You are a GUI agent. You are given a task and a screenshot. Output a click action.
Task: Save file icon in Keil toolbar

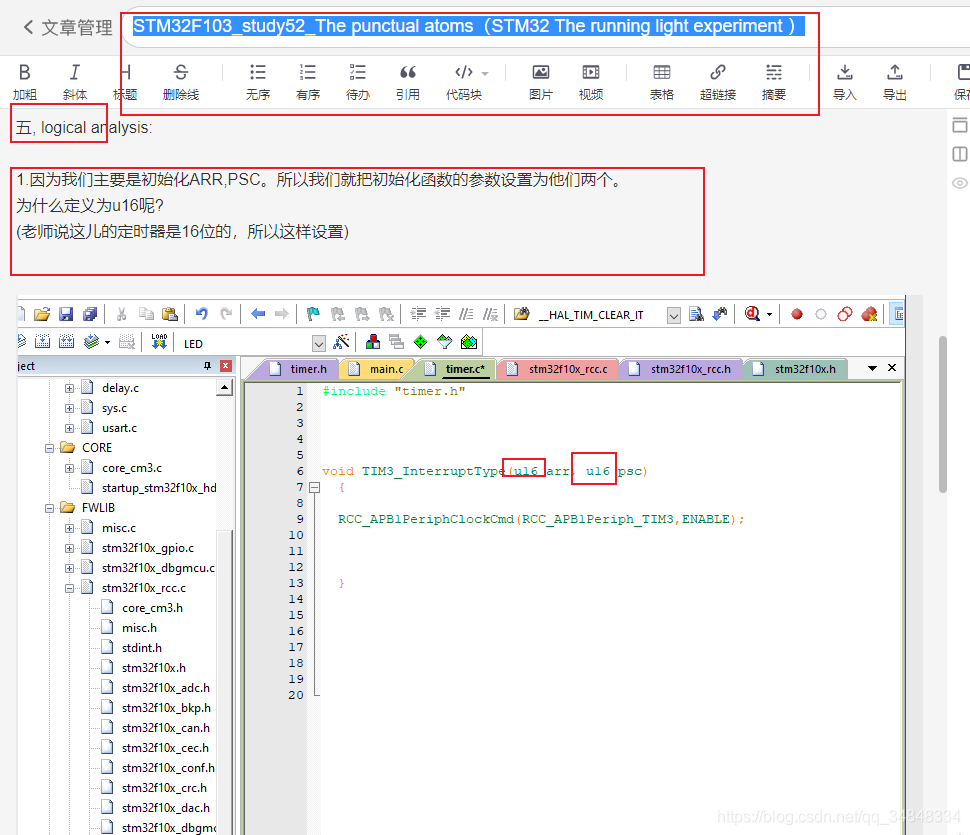pyautogui.click(x=66, y=314)
